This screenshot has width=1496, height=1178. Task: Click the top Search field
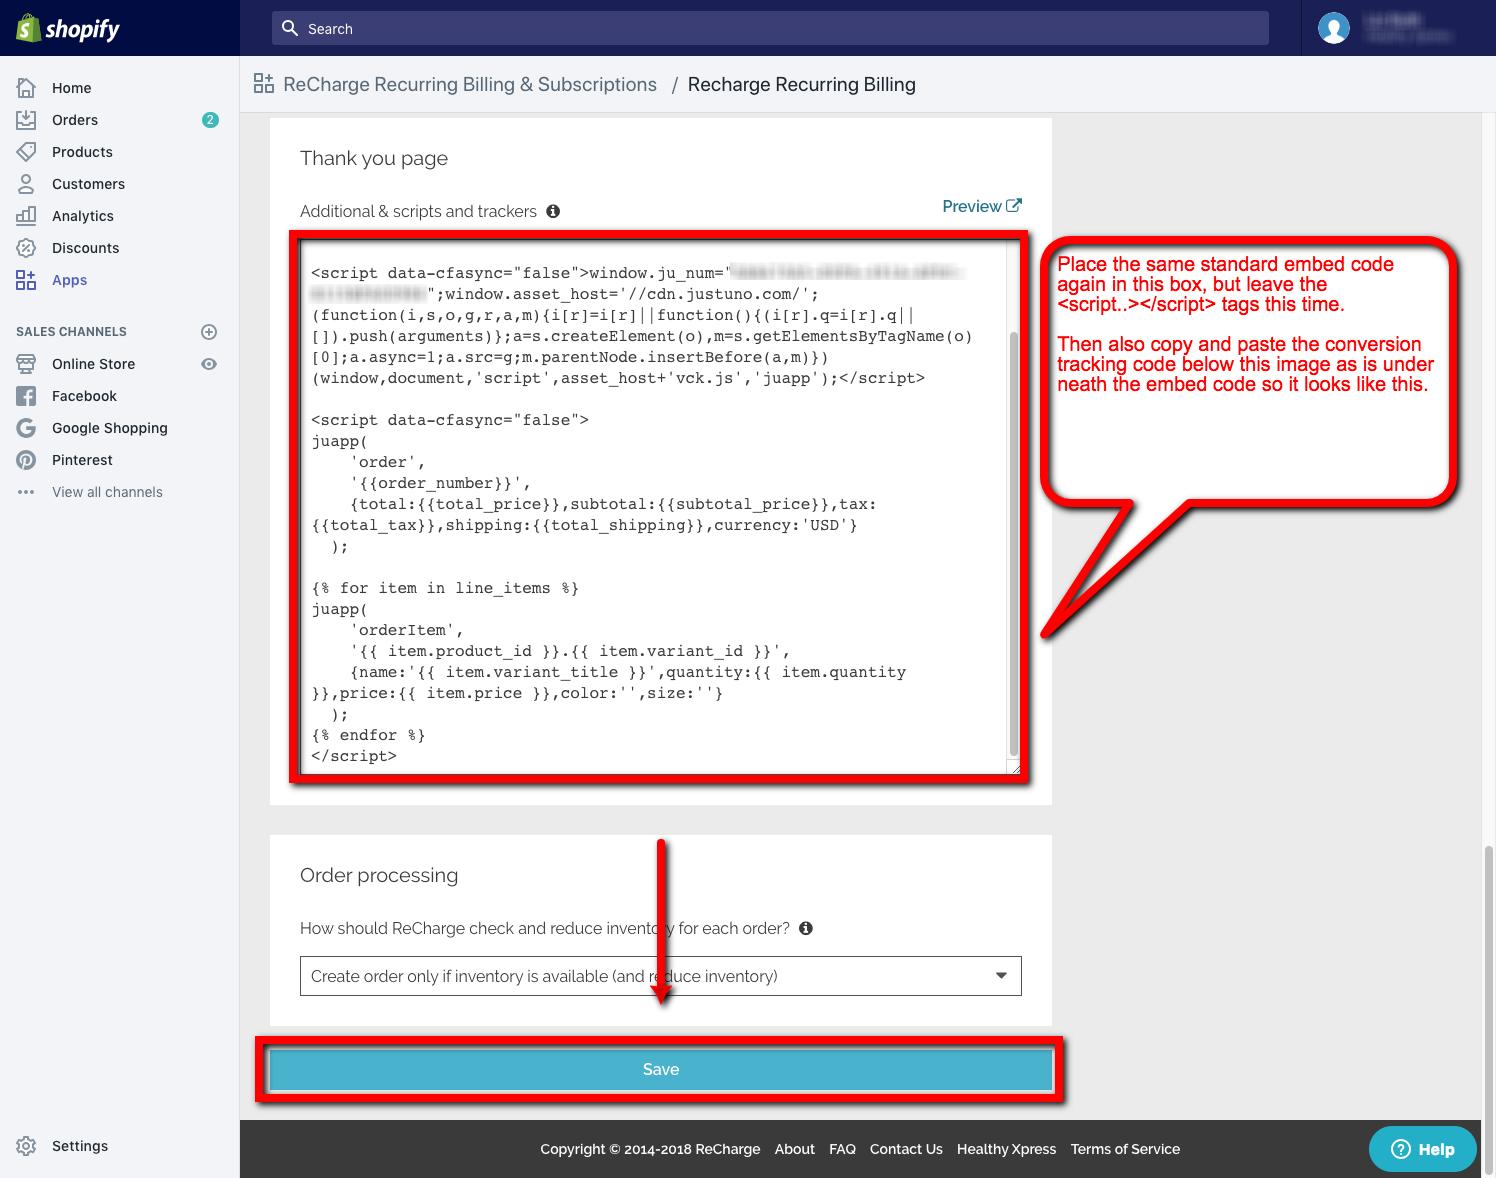pos(770,28)
